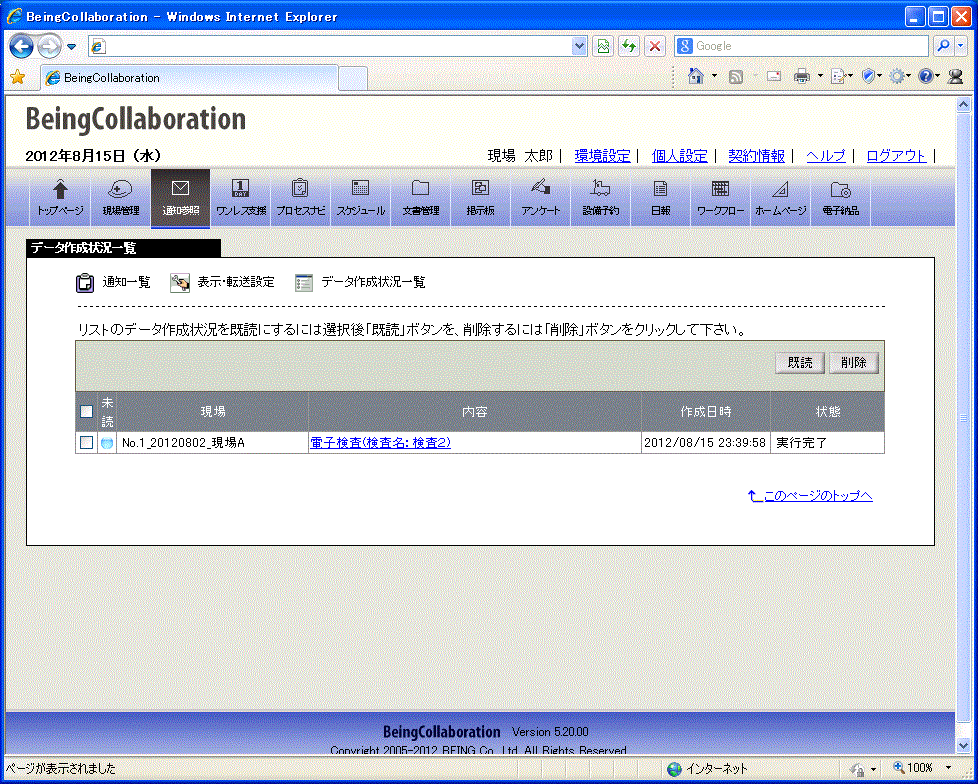Refresh the page with the green arrows icon
The image size is (978, 784).
click(x=629, y=46)
